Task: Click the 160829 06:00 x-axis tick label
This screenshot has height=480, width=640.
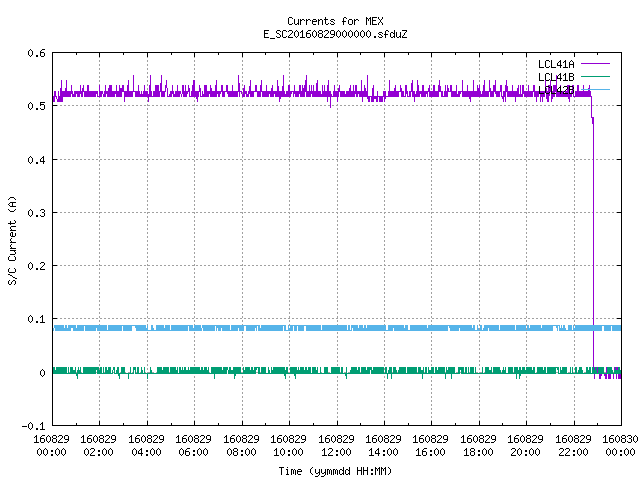Action: 193,445
